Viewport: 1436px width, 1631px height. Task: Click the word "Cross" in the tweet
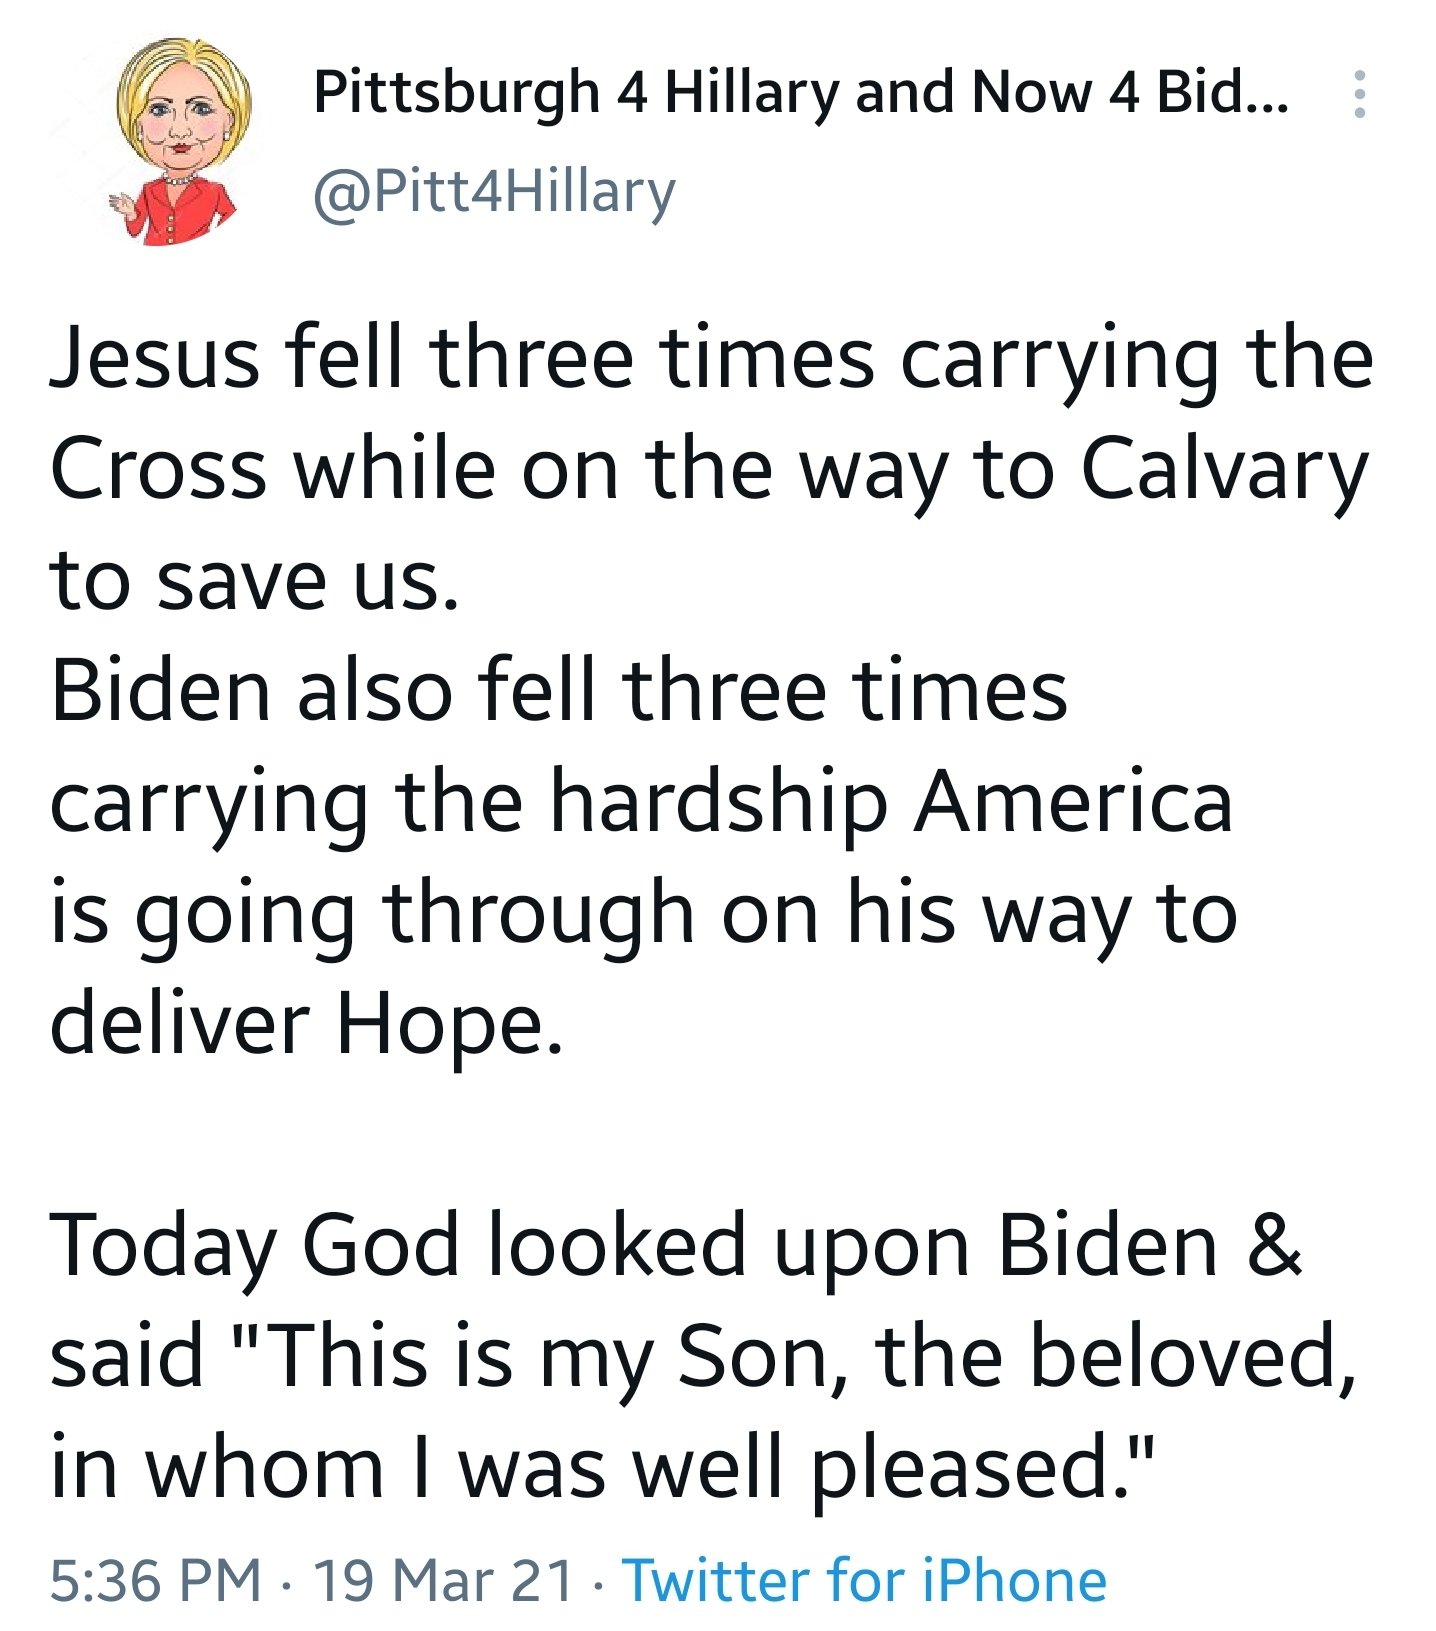tap(158, 470)
